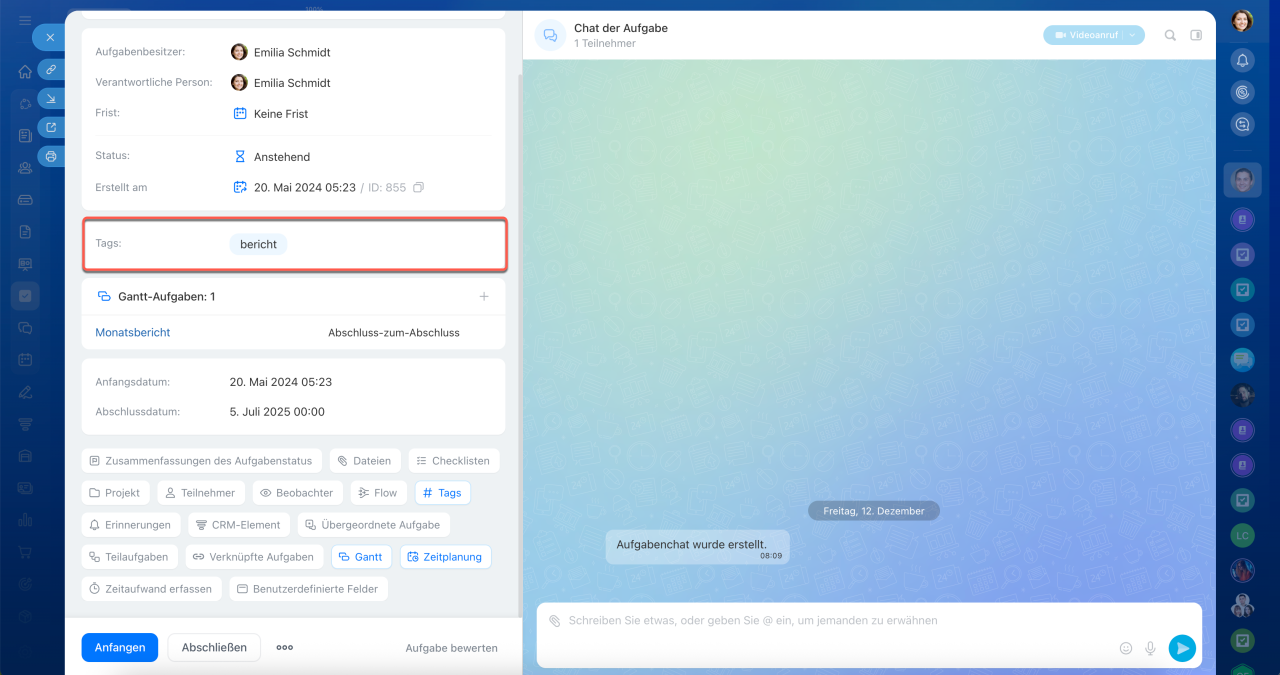Open the shopping cart icon in left sidebar

coord(25,552)
